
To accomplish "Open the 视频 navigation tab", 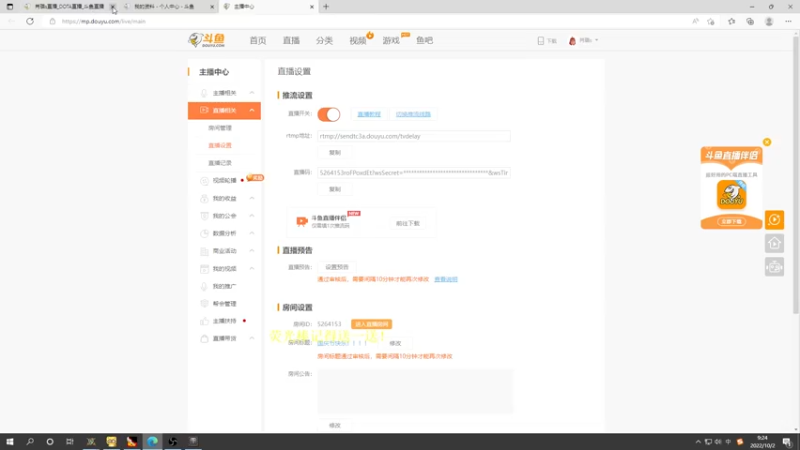I will [x=358, y=40].
